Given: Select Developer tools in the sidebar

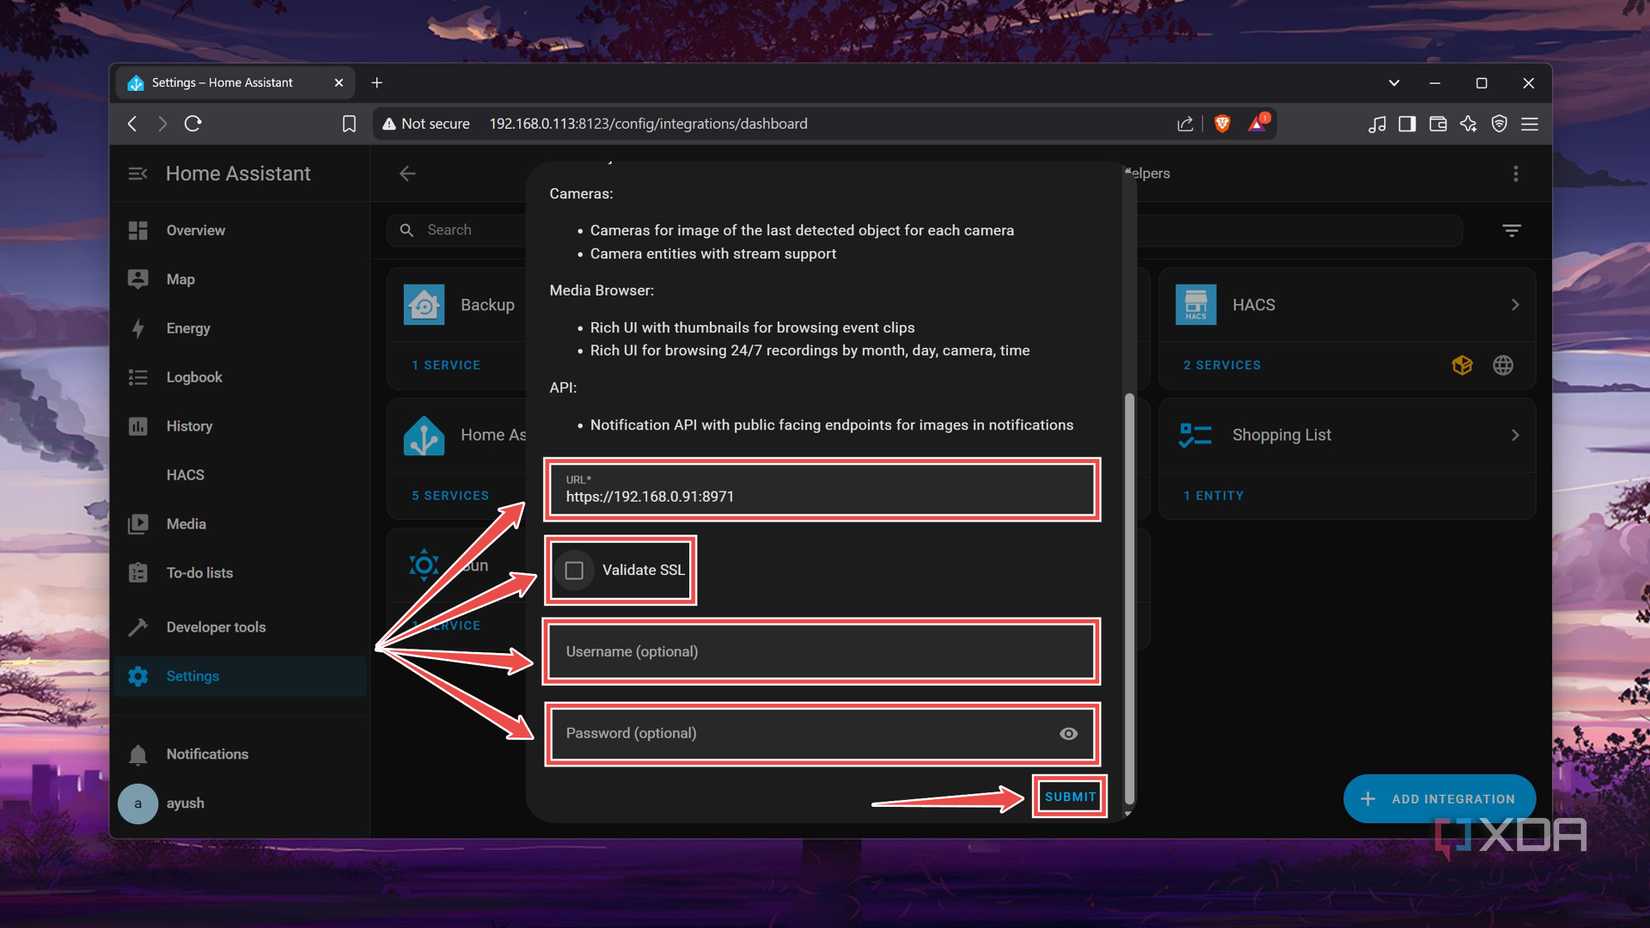Looking at the screenshot, I should 215,627.
